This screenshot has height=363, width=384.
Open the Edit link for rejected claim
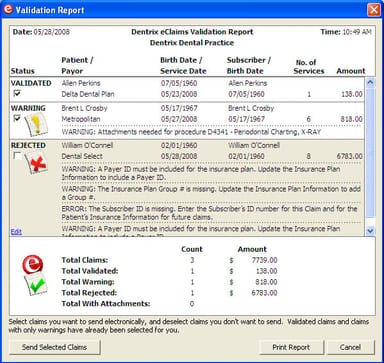[16, 231]
